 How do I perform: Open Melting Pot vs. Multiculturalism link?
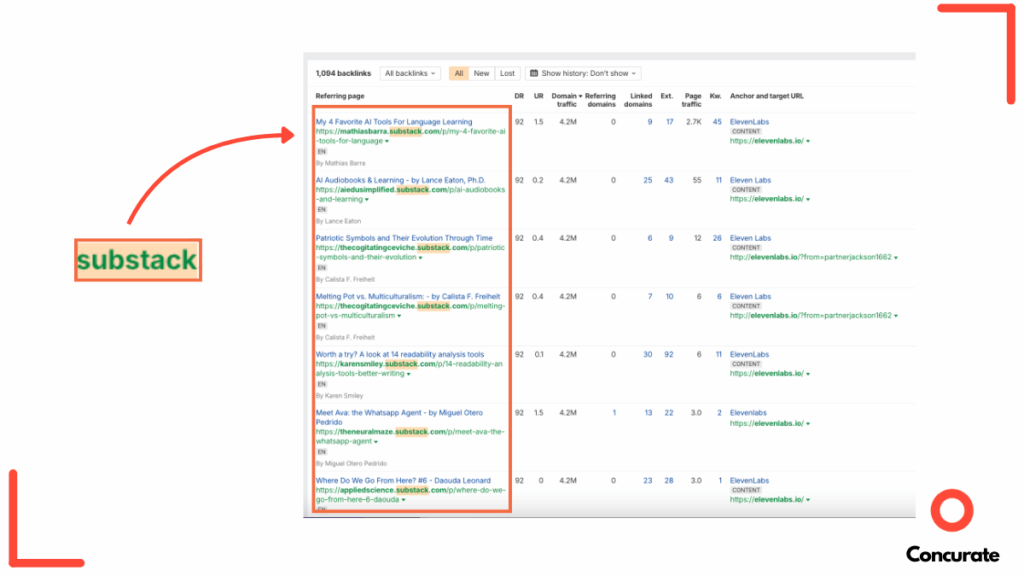(x=408, y=296)
